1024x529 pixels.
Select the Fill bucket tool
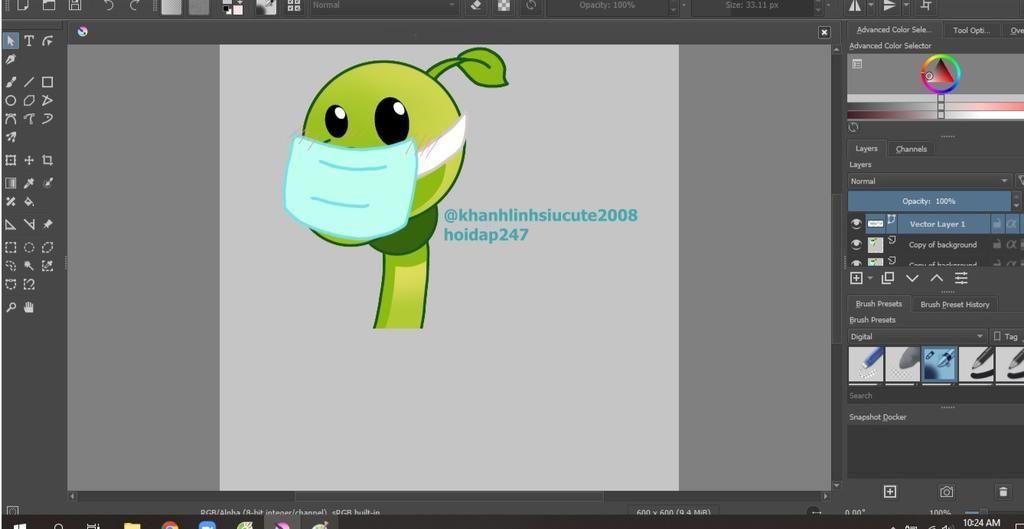(29, 201)
